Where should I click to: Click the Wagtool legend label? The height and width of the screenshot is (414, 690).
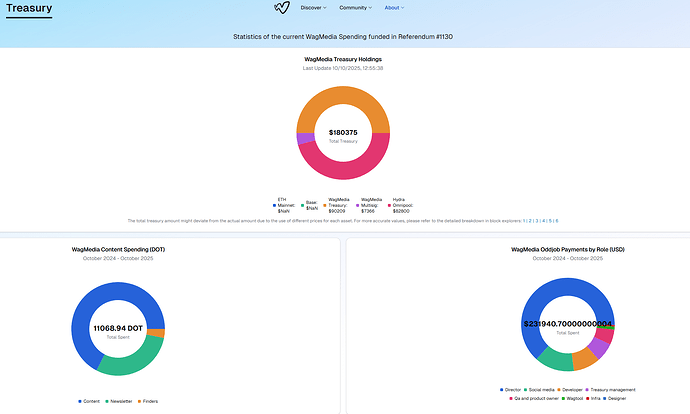[x=574, y=399]
